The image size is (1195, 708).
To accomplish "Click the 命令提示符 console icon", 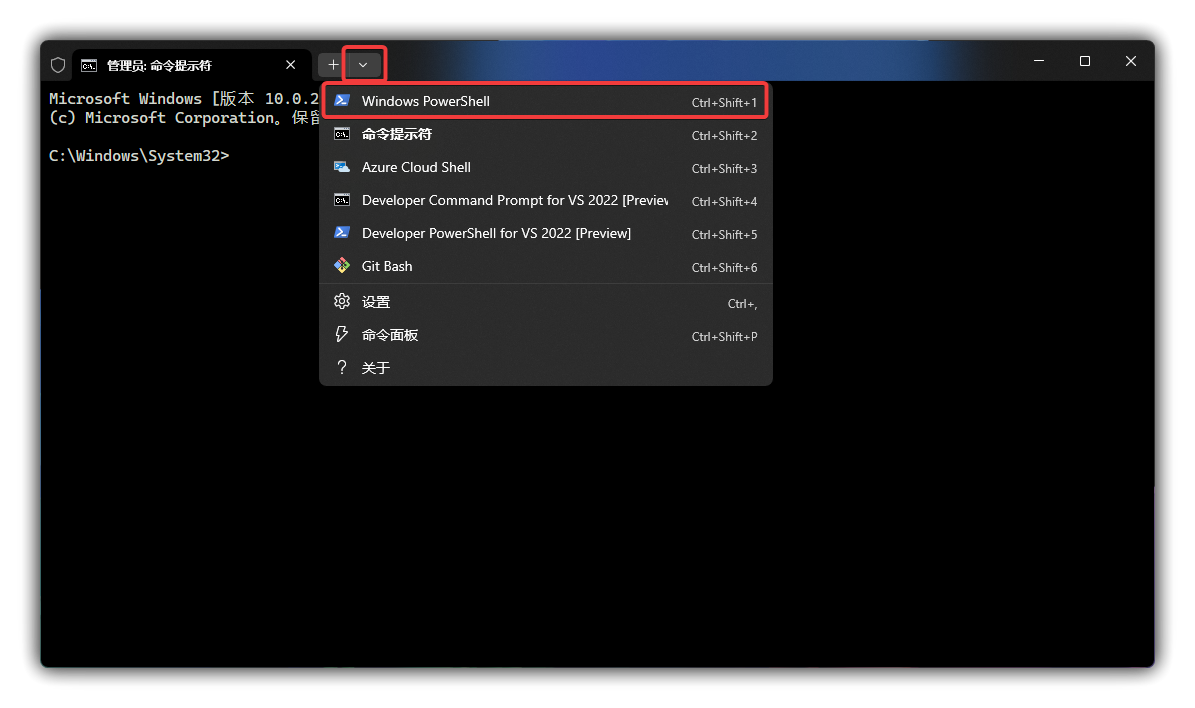I will point(342,134).
